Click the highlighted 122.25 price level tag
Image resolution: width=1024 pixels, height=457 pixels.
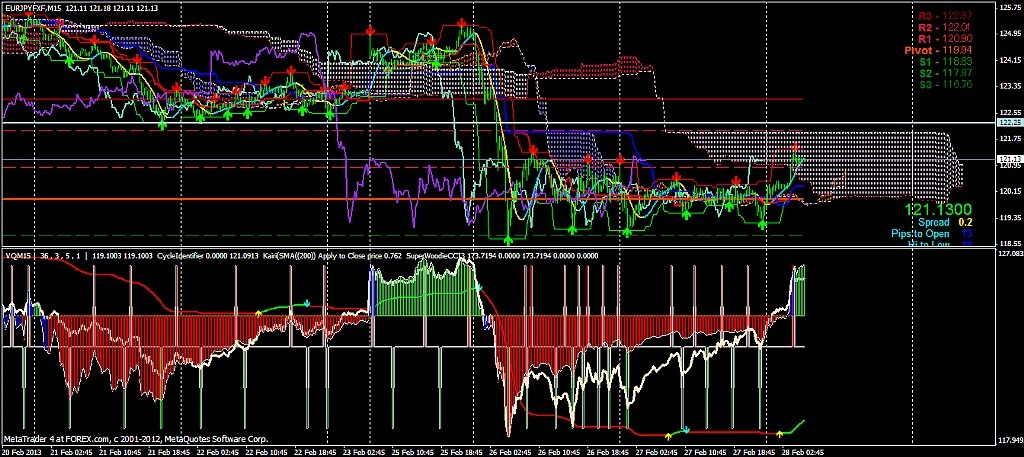pyautogui.click(x=1010, y=122)
